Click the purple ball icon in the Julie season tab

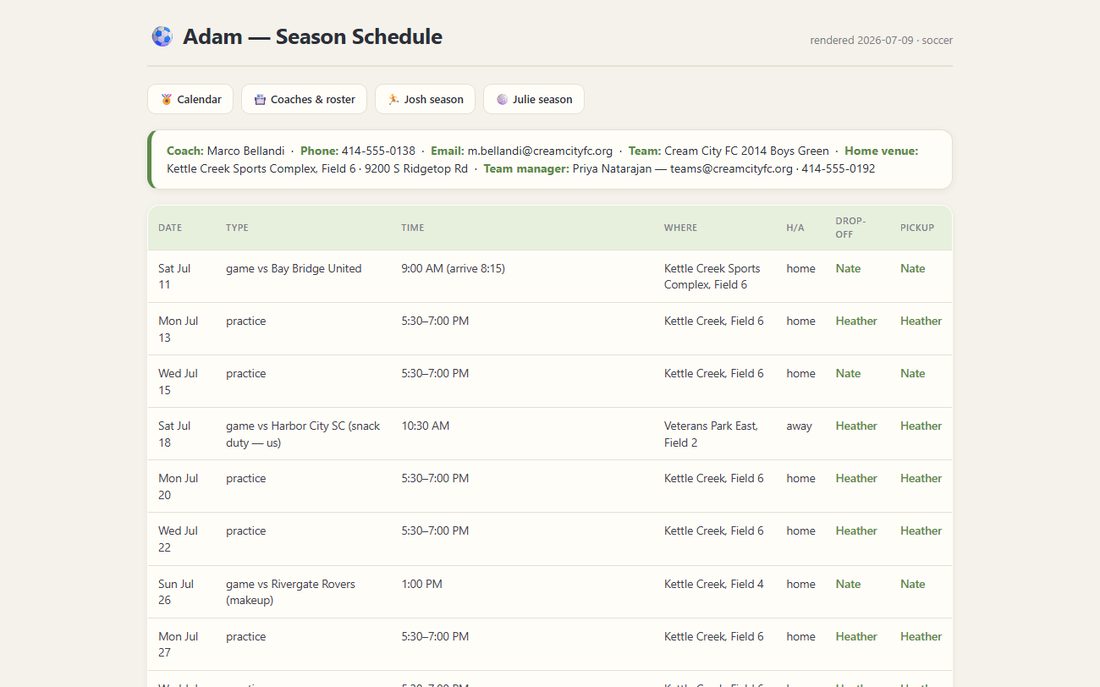(502, 100)
